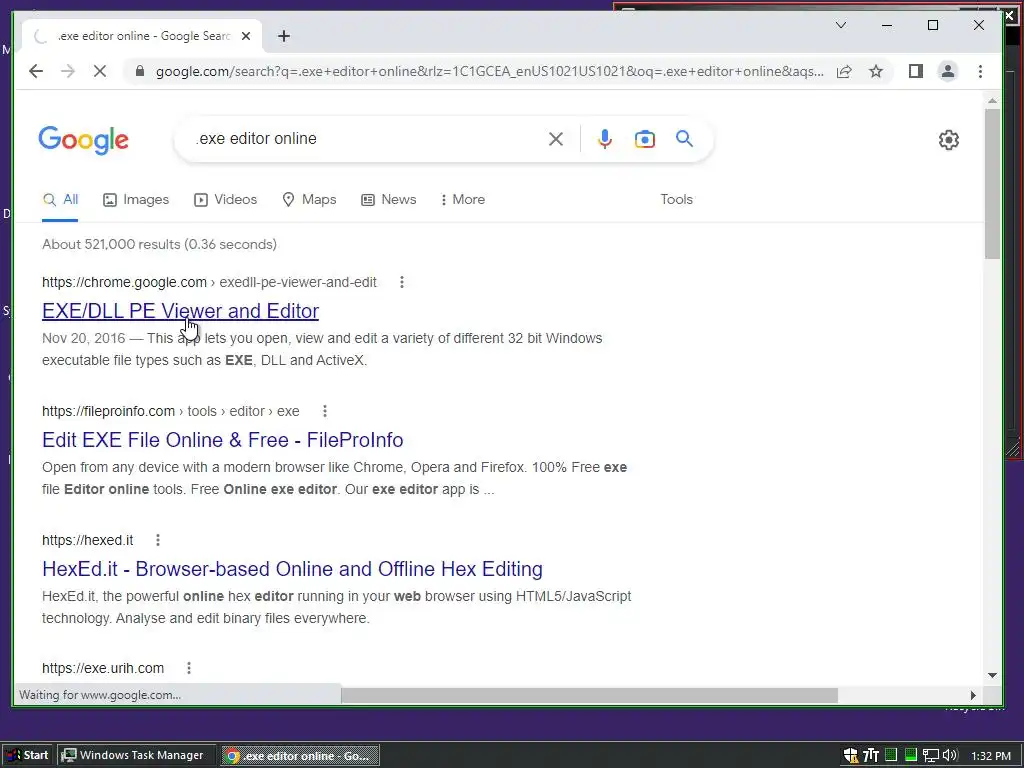The width and height of the screenshot is (1024, 768).
Task: Clear the search box with the X icon
Action: [x=556, y=139]
